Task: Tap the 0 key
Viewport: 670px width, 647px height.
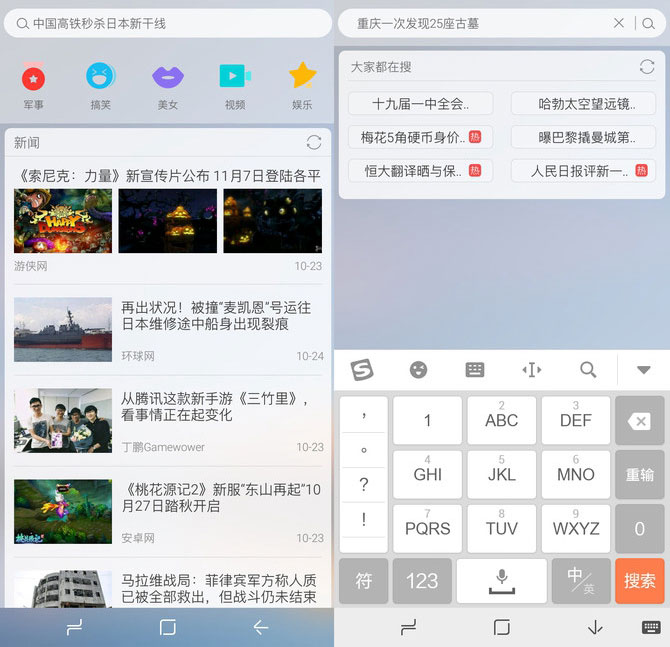Action: click(x=640, y=529)
